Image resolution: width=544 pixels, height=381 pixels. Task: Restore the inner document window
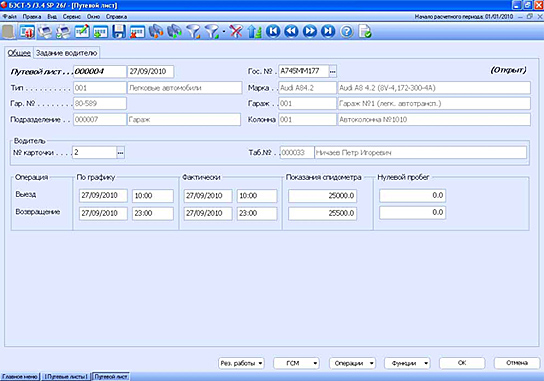530,16
